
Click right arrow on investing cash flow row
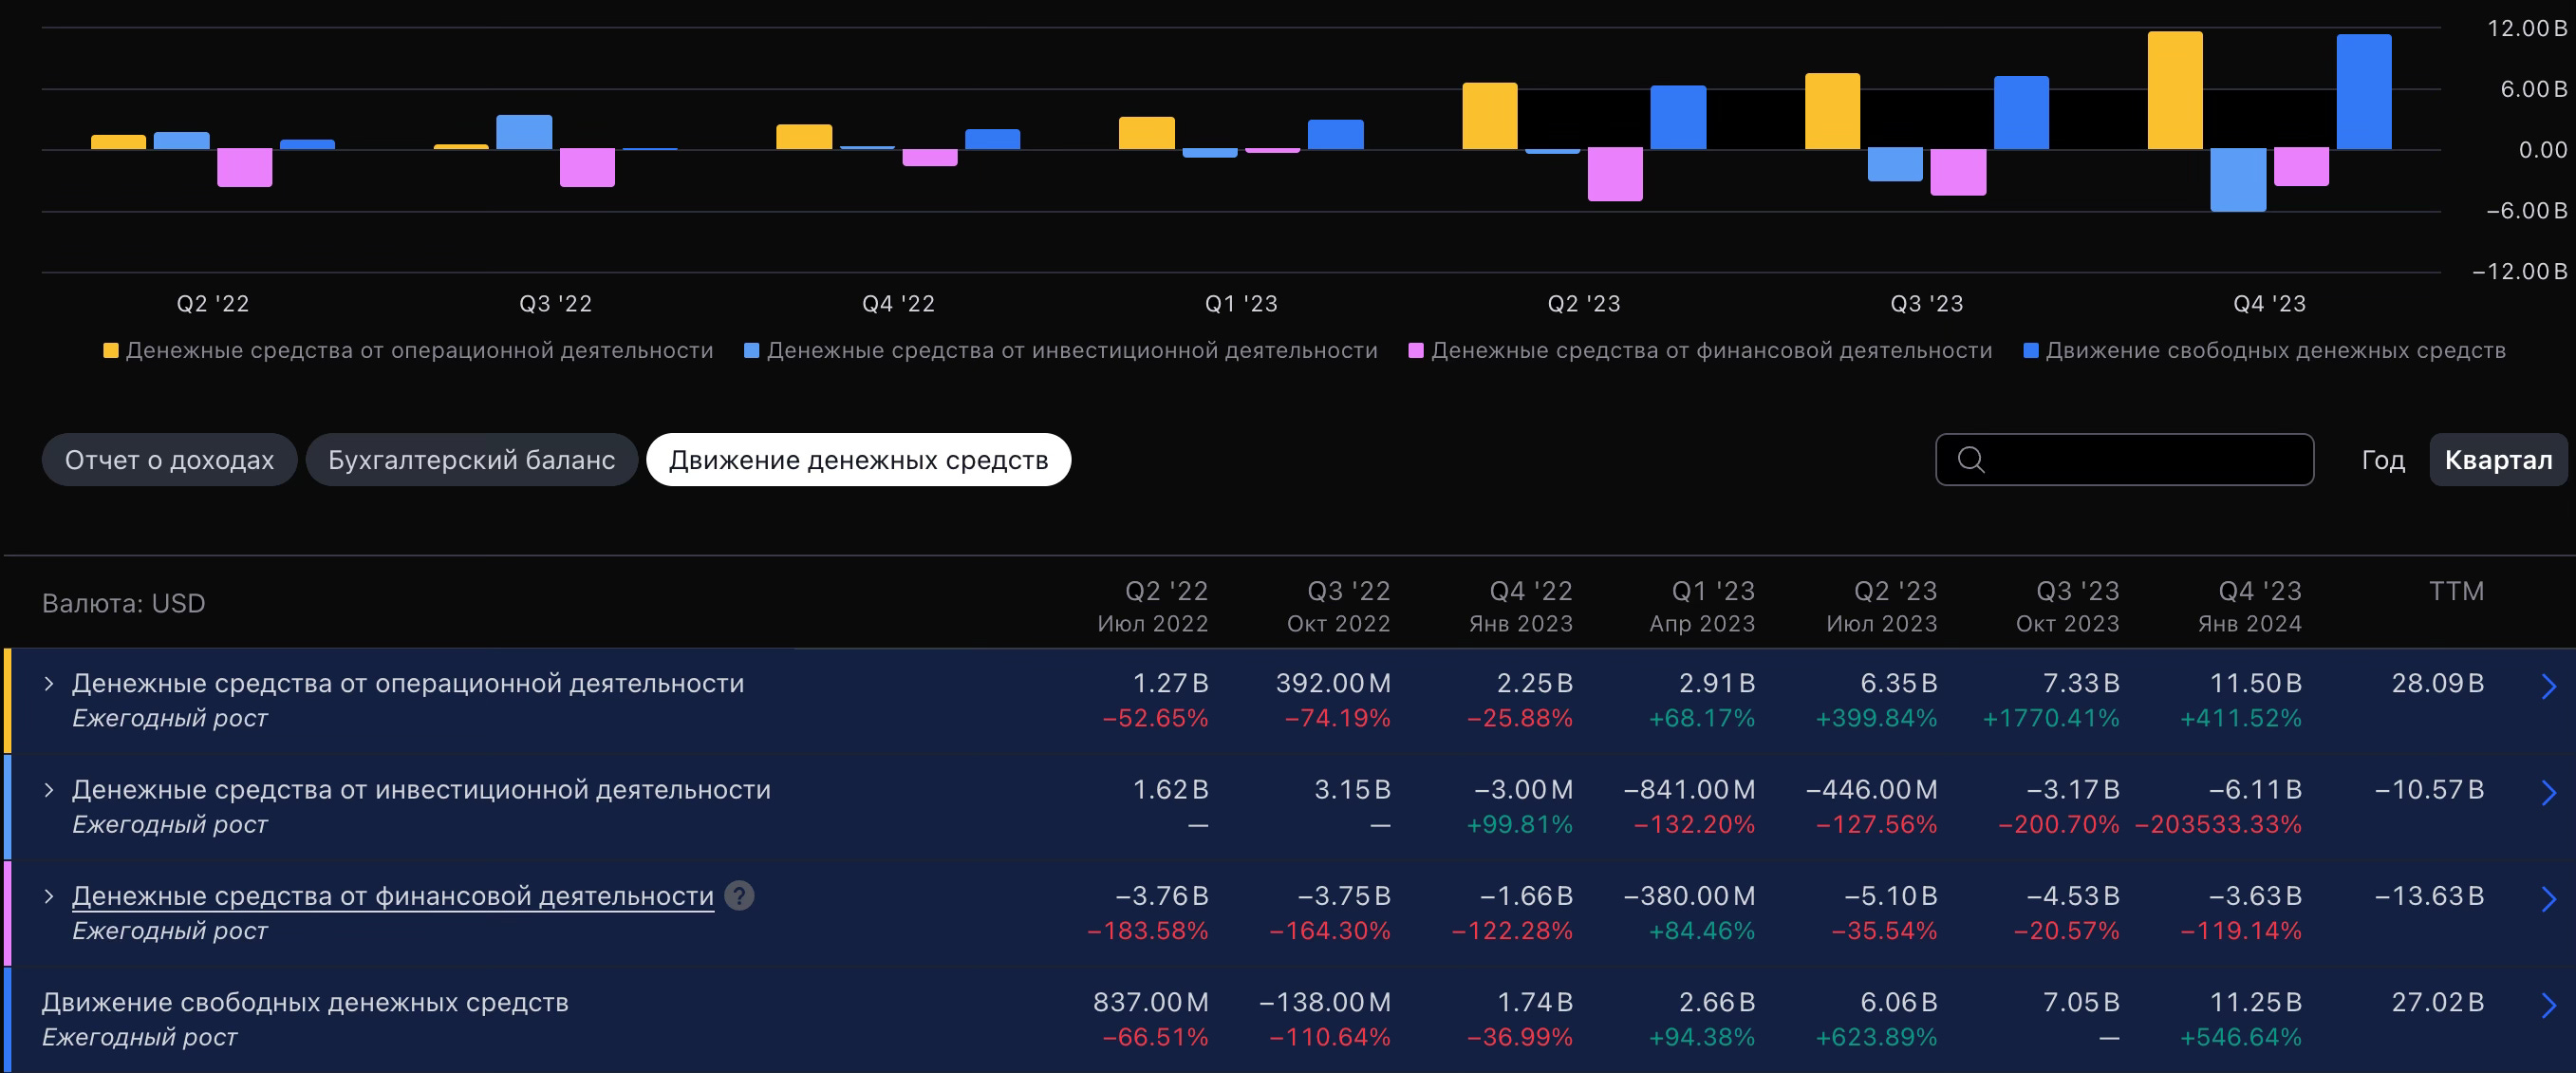pos(2548,793)
